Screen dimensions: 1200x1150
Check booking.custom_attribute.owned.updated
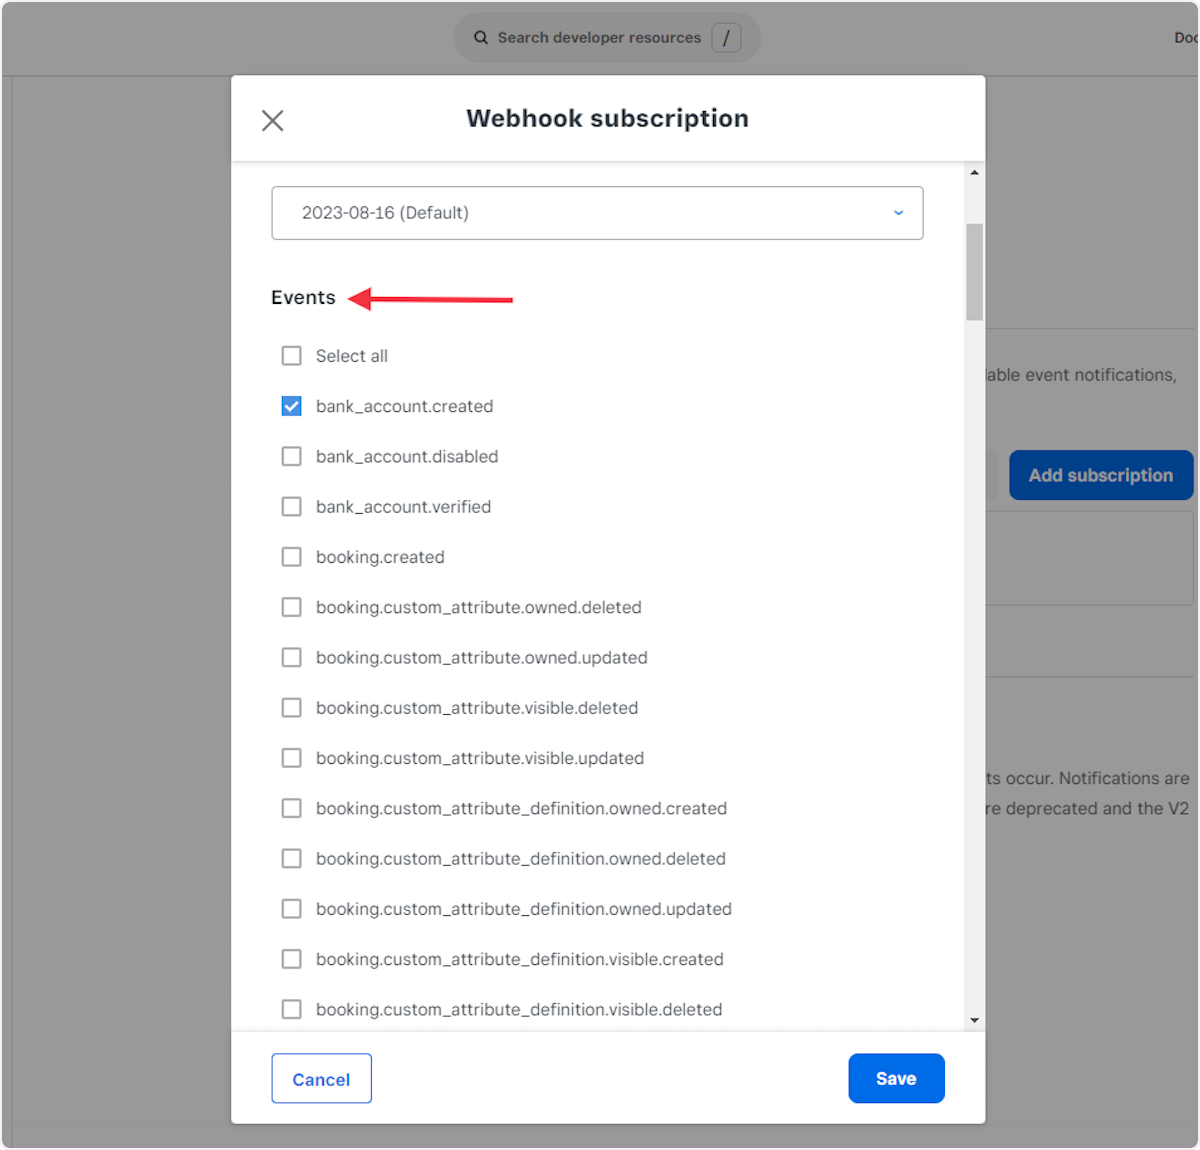click(291, 657)
